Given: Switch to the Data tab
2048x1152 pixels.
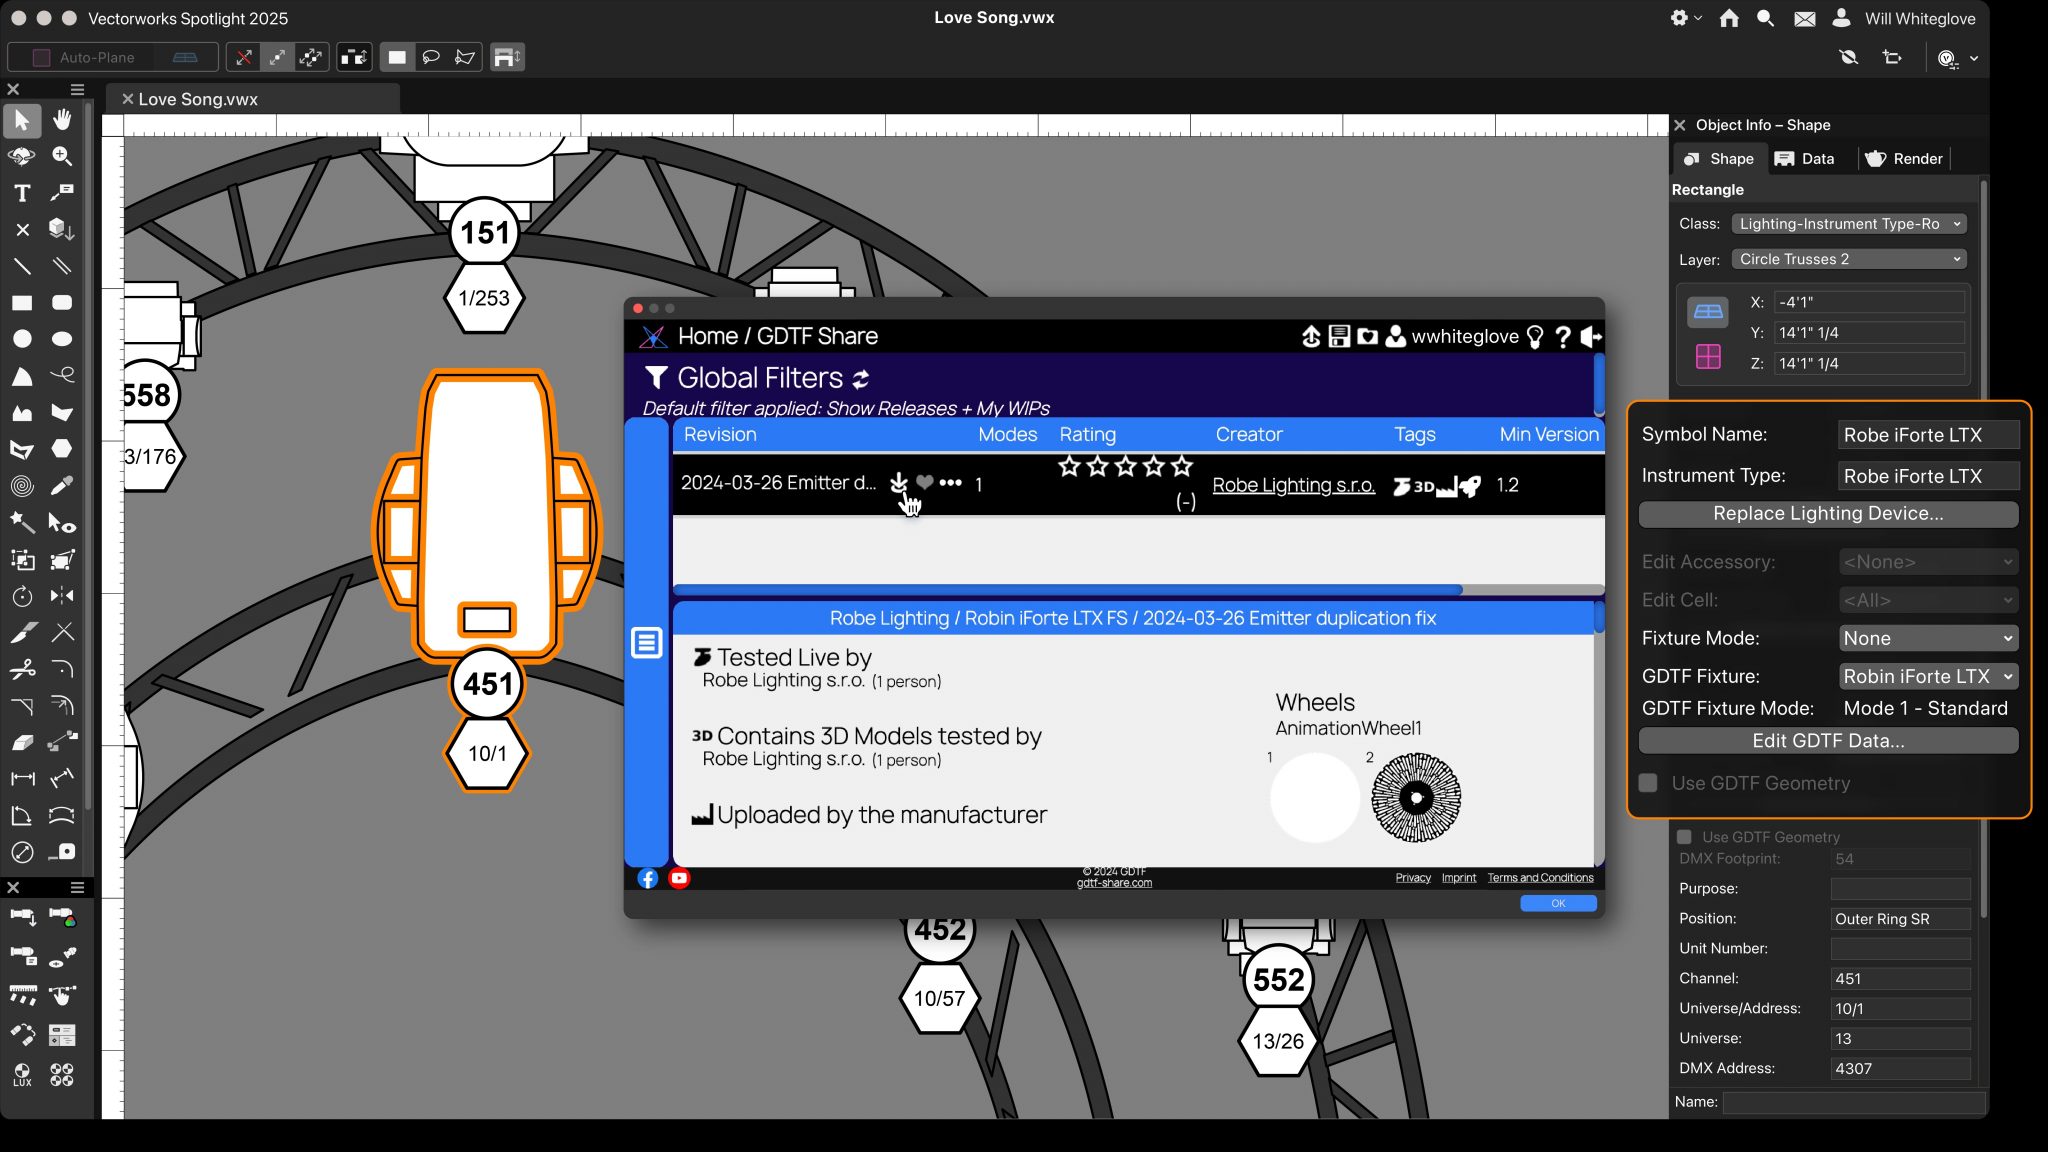Looking at the screenshot, I should [1806, 159].
